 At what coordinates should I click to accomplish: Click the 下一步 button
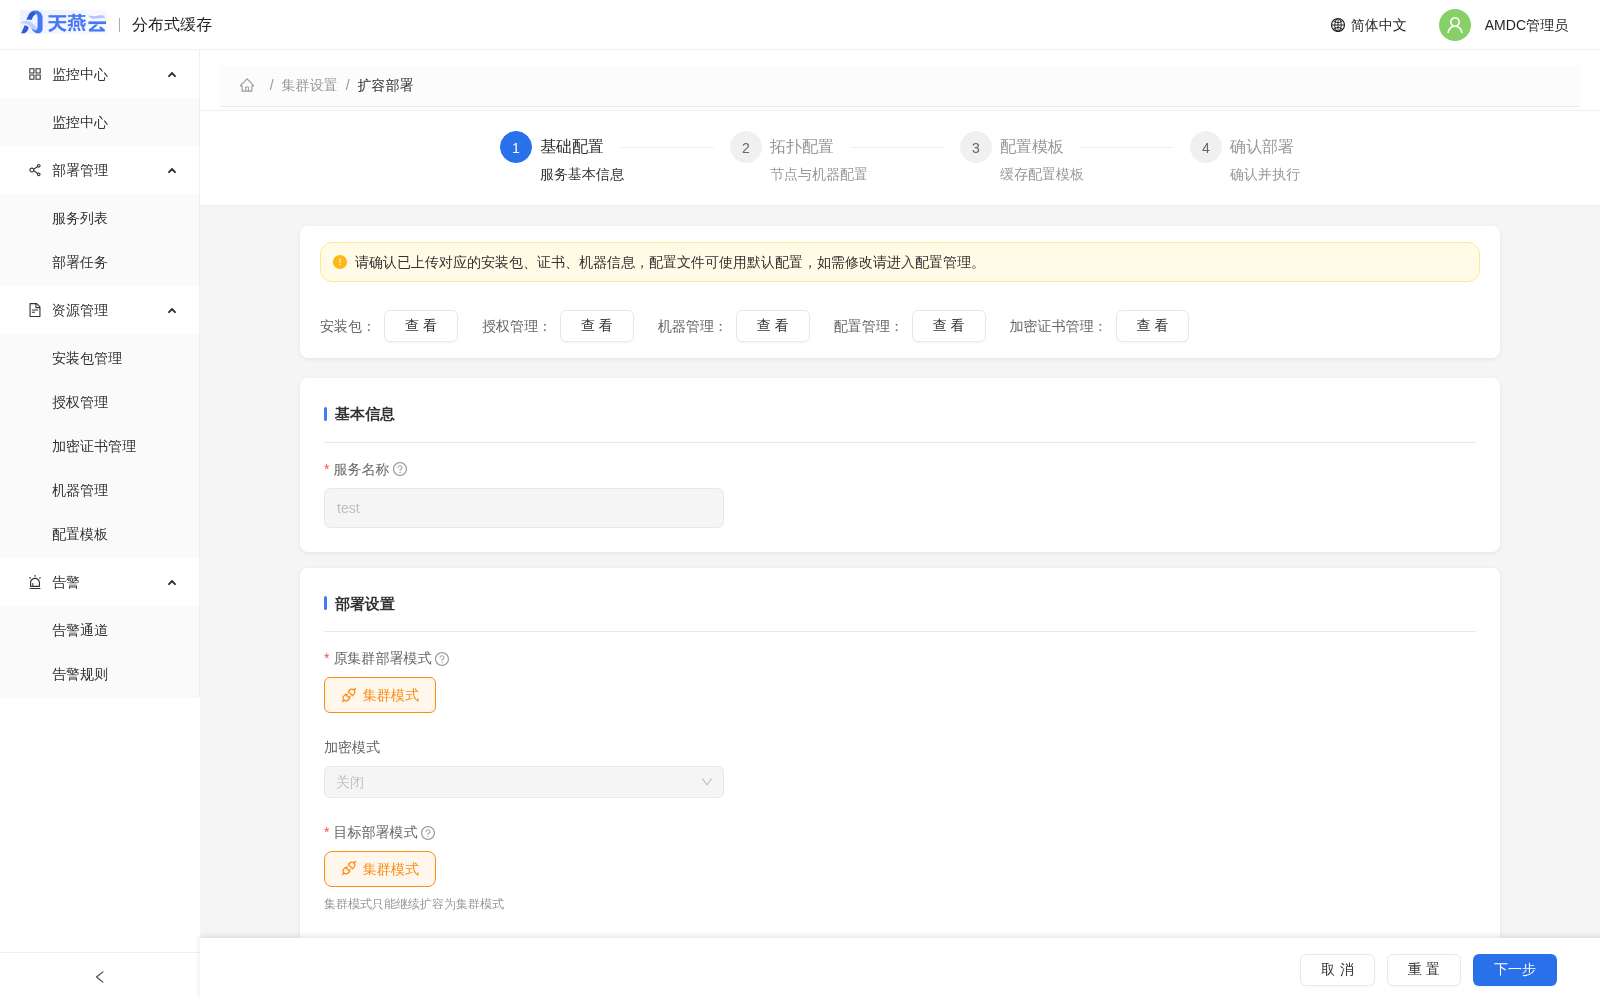pyautogui.click(x=1515, y=970)
